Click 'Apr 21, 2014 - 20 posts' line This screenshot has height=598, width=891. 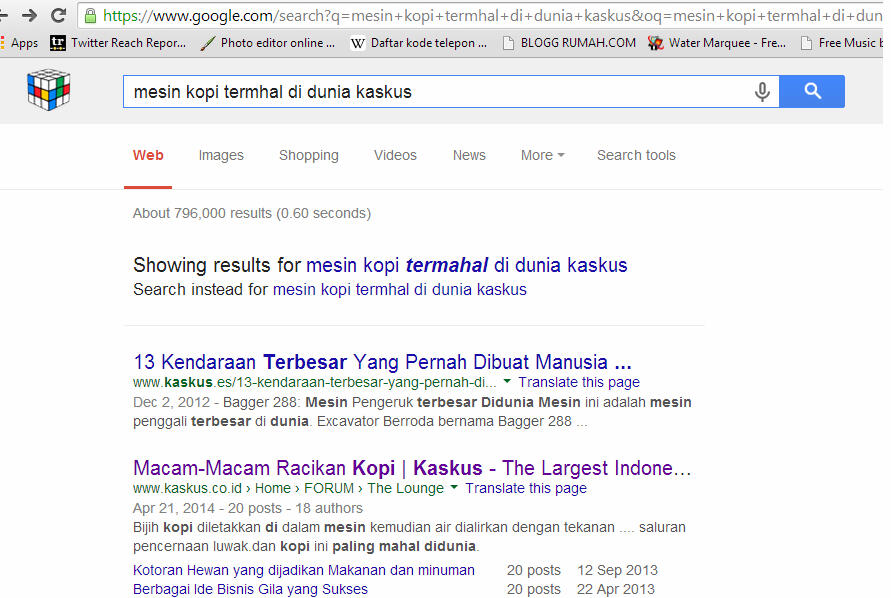click(248, 508)
